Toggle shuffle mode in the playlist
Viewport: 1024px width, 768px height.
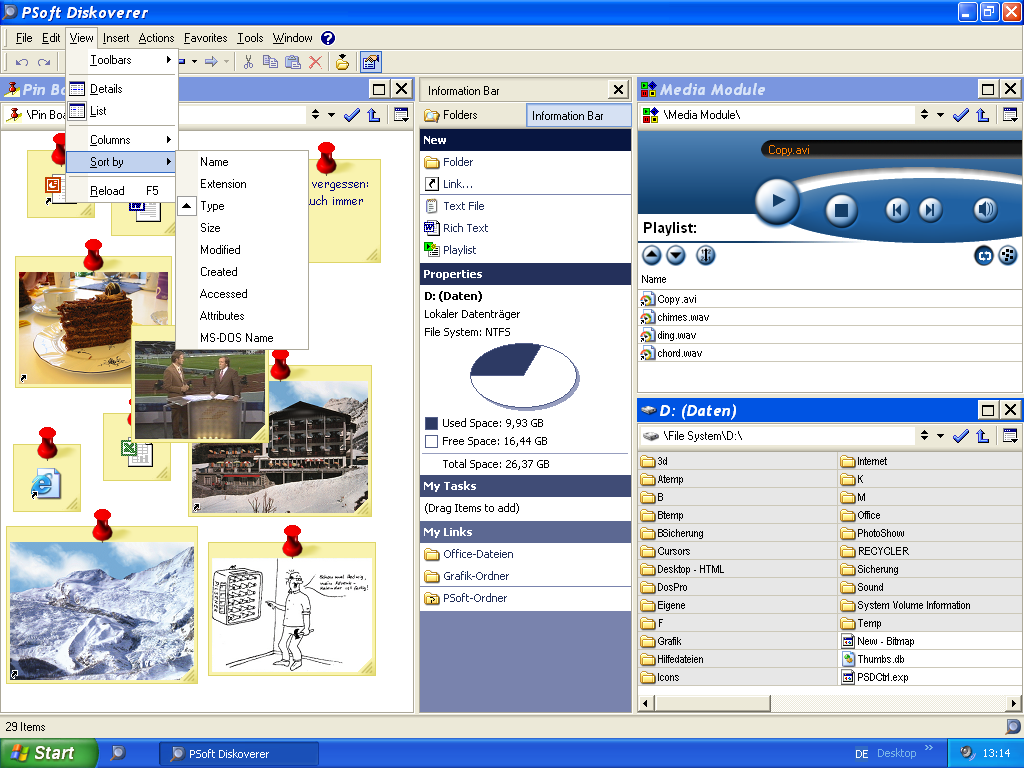tap(1007, 256)
